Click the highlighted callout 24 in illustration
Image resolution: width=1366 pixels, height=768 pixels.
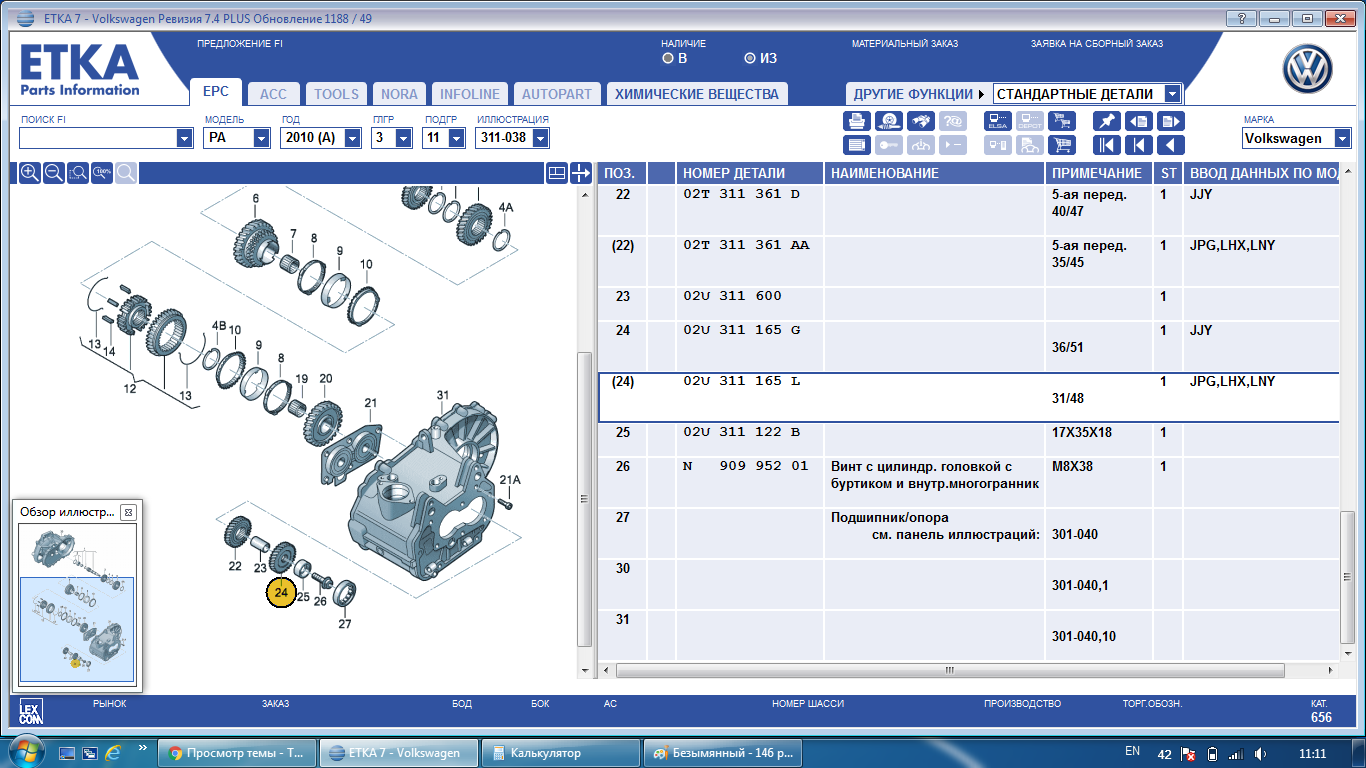[x=281, y=593]
